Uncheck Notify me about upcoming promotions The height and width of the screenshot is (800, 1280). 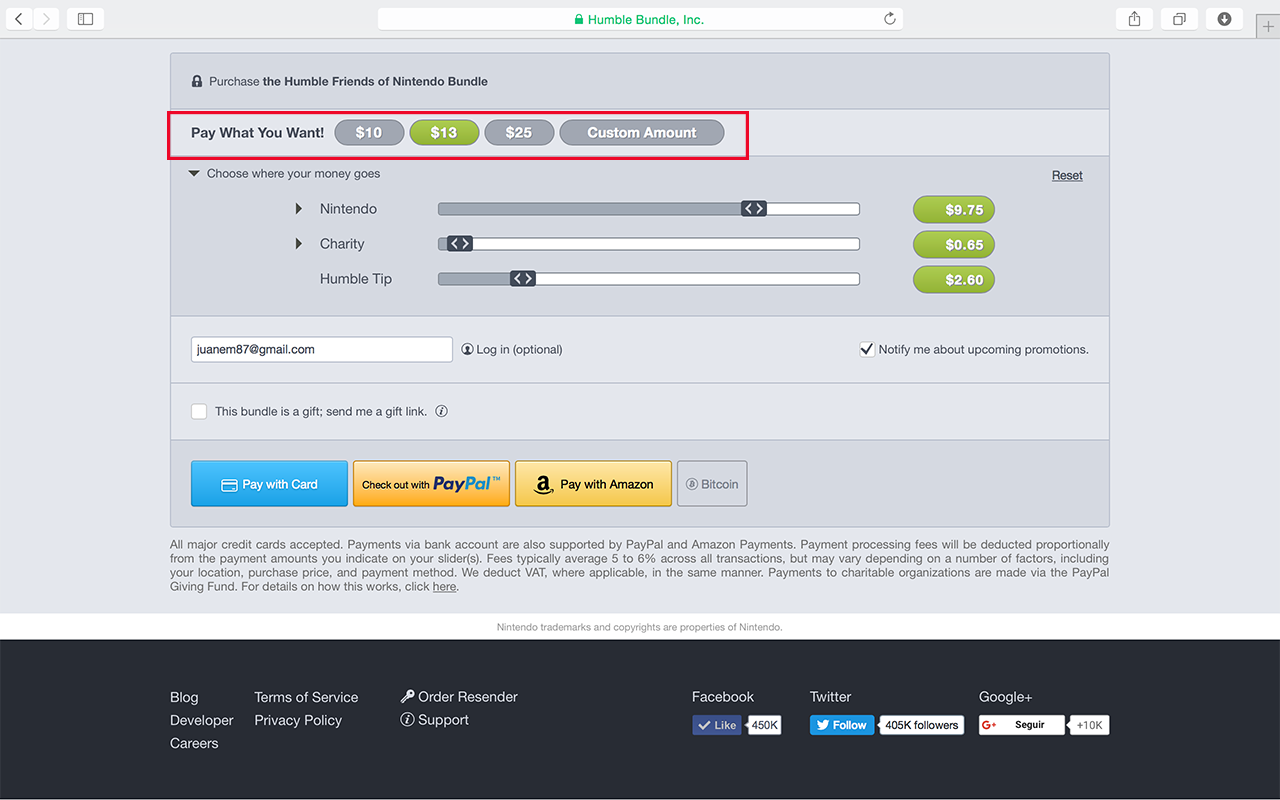point(867,349)
